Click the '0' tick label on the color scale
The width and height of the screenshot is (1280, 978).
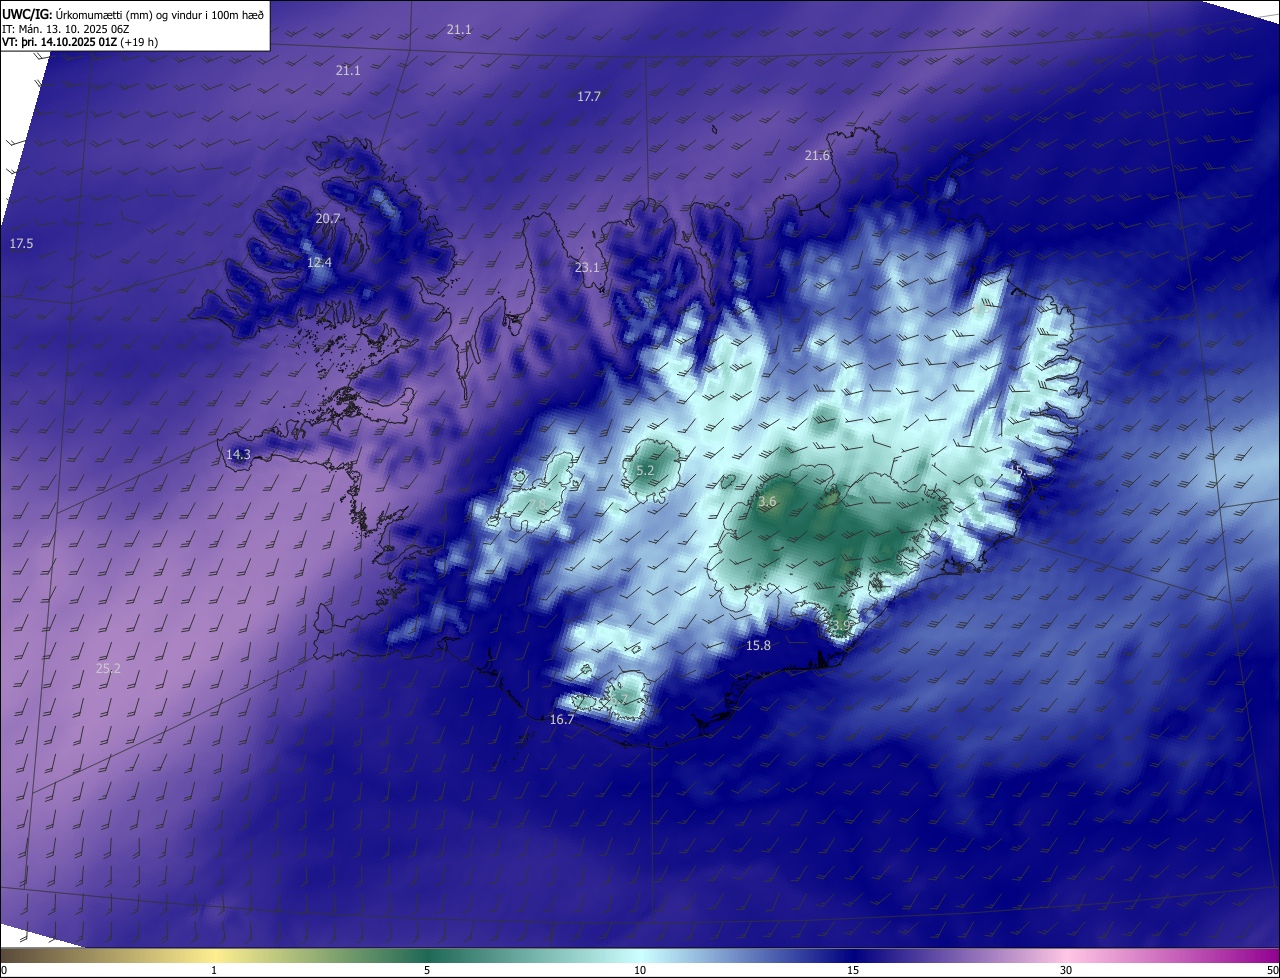coord(4,970)
